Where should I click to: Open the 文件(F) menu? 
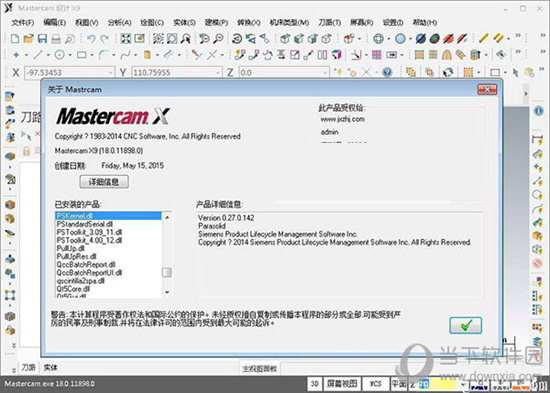[x=23, y=22]
